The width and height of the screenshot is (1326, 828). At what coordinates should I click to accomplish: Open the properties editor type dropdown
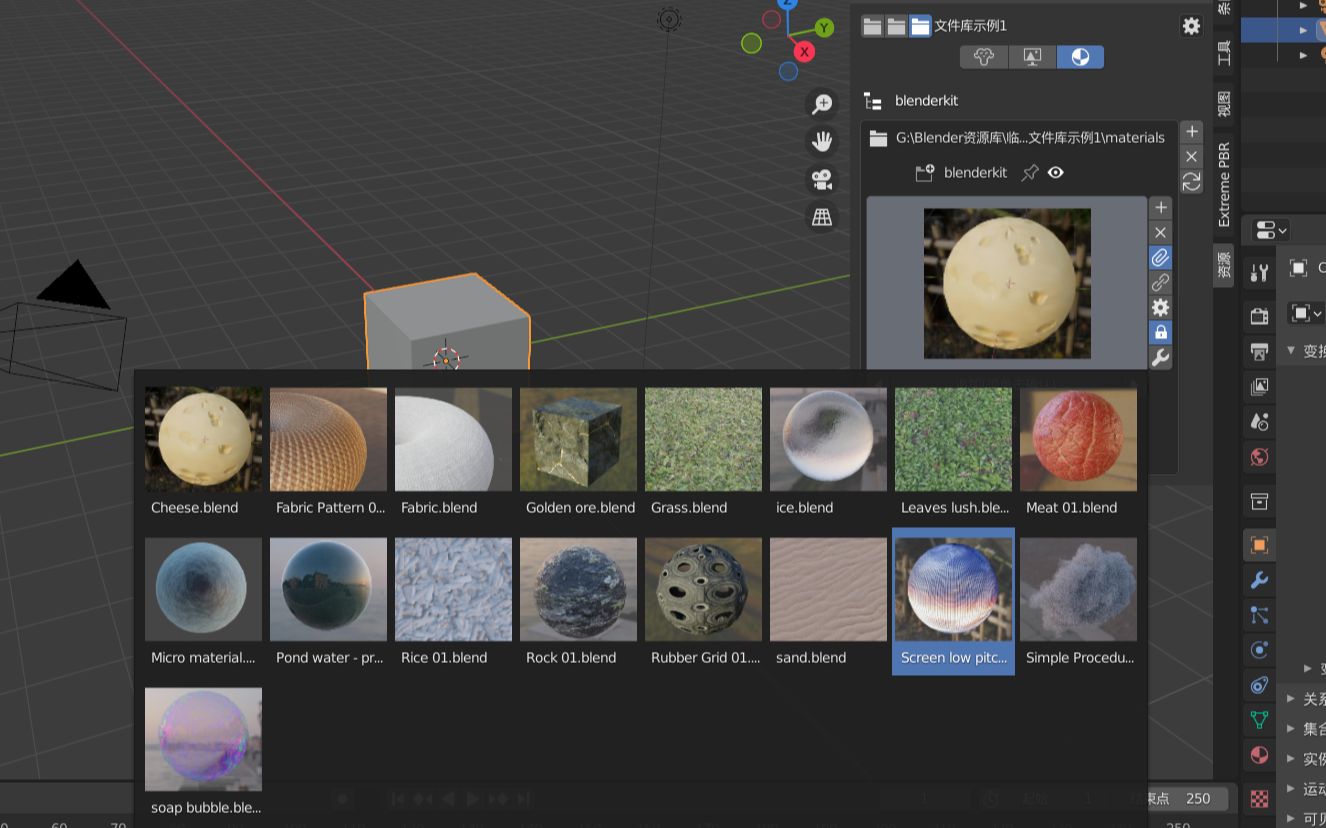point(1271,230)
